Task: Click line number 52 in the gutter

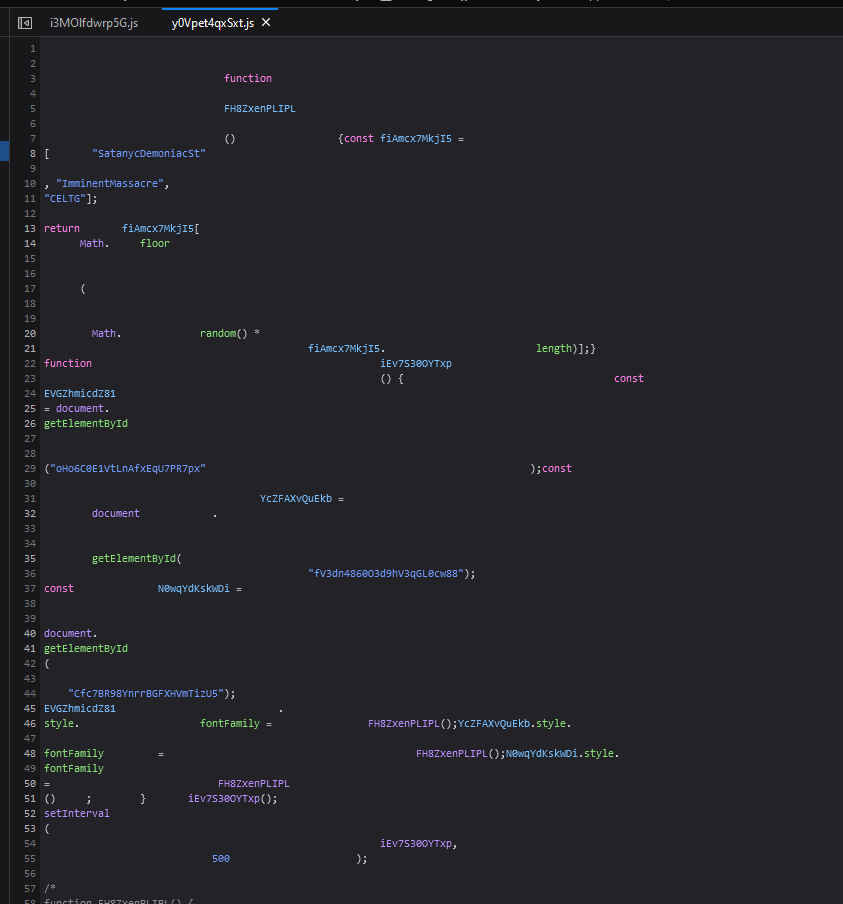Action: (32, 813)
